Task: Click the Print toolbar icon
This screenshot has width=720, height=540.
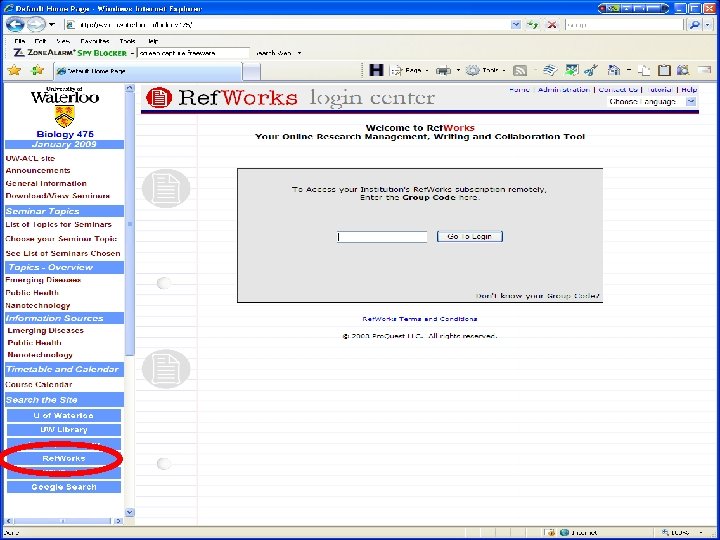Action: pos(443,70)
